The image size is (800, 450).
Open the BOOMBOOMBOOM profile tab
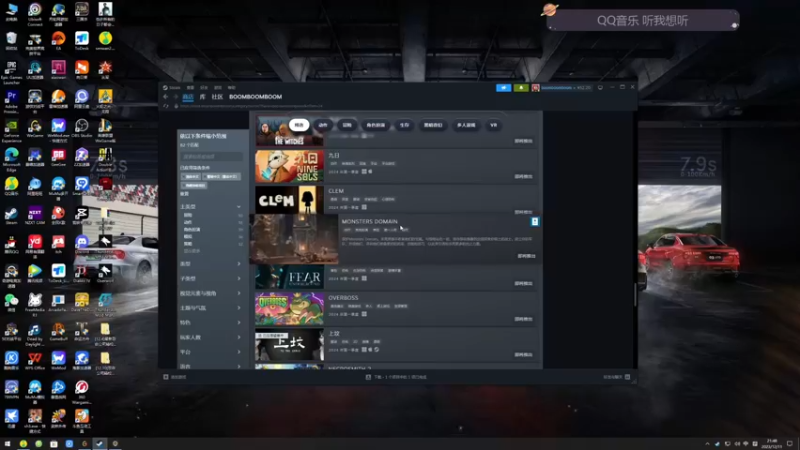pos(255,97)
